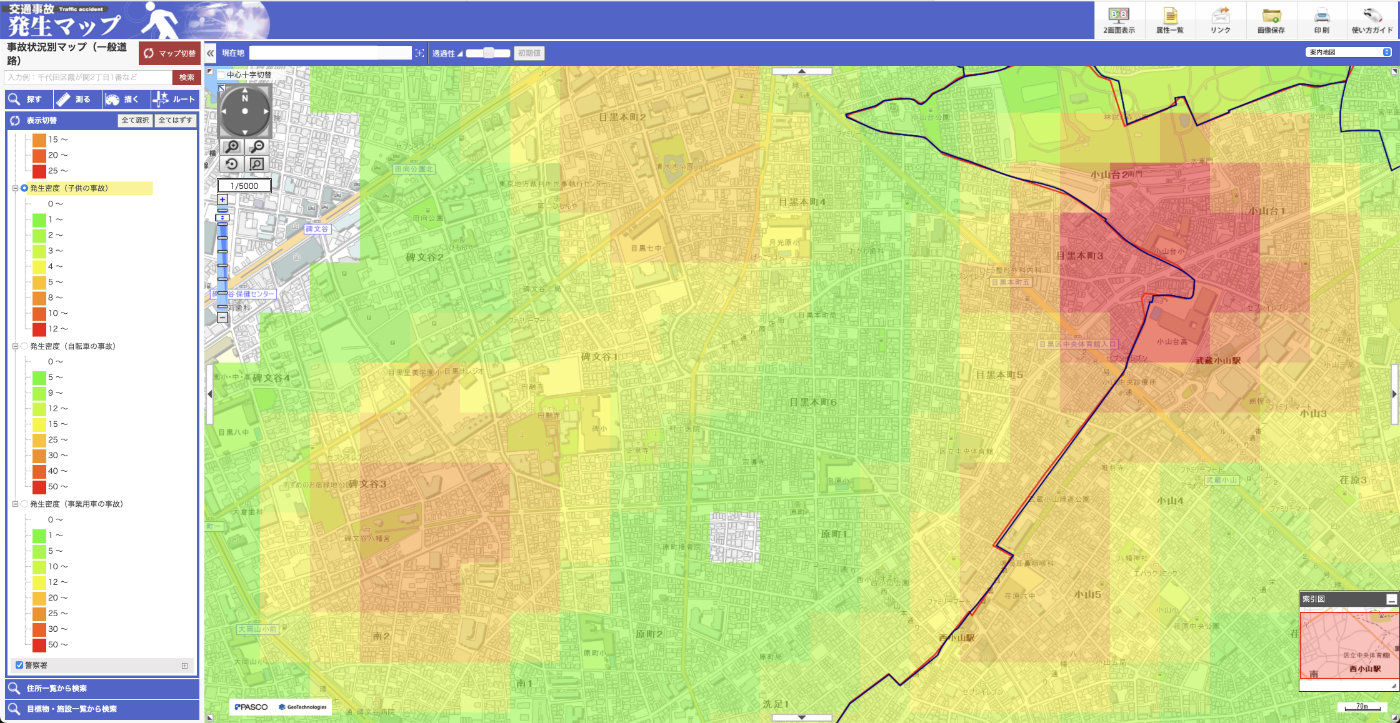The height and width of the screenshot is (723, 1400).
Task: Open the 使い方ガイド usage guide
Action: pyautogui.click(x=1371, y=20)
